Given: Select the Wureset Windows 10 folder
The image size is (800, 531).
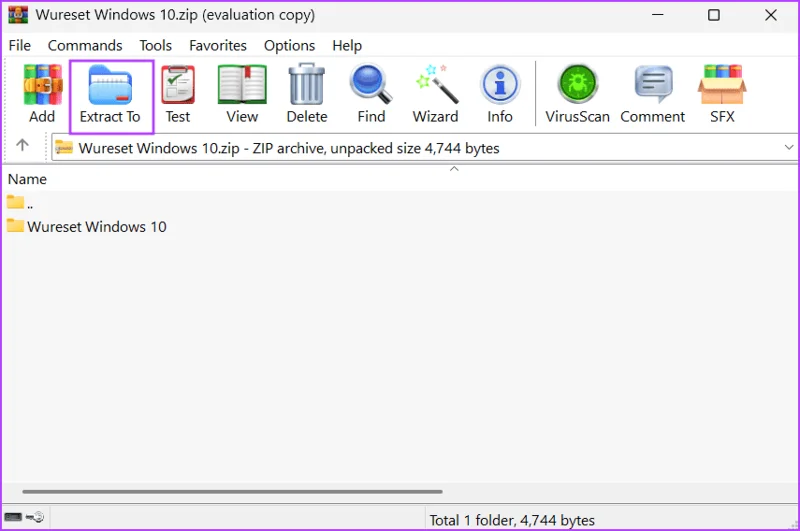Looking at the screenshot, I should click(87, 226).
